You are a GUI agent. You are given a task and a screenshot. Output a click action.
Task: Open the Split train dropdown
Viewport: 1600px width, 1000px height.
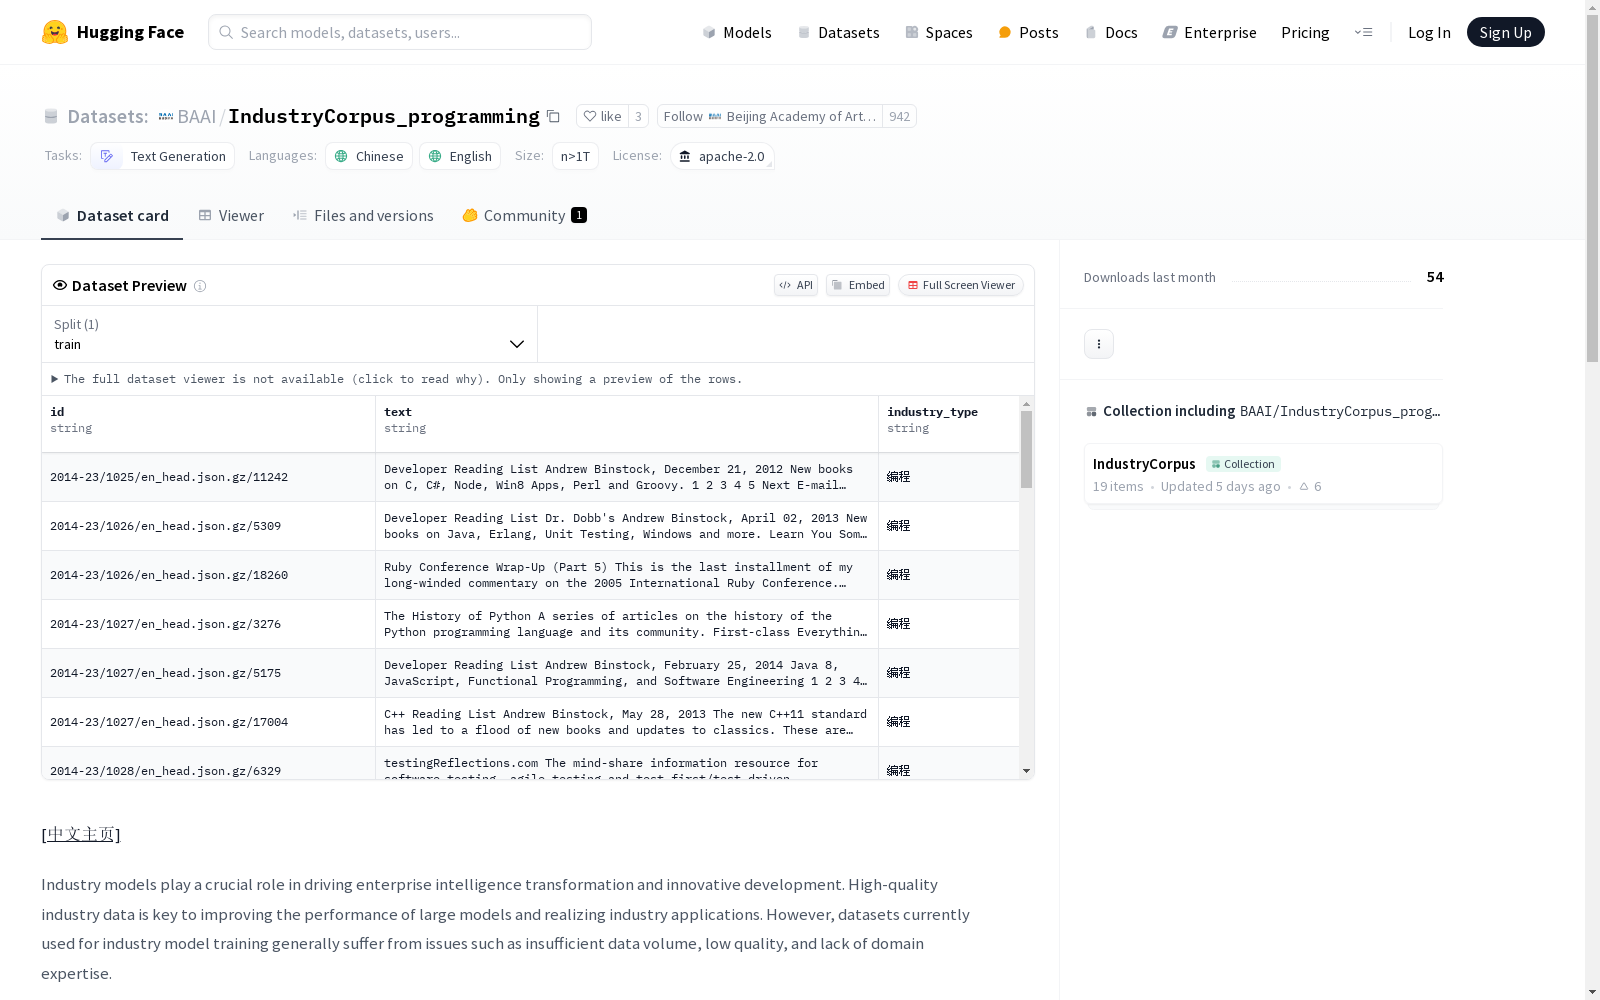(289, 334)
